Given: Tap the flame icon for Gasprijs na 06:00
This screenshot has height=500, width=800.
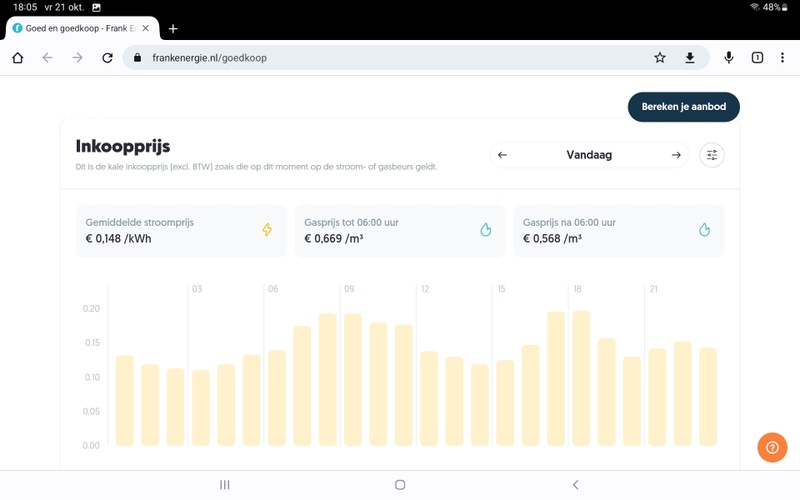Looking at the screenshot, I should click(705, 230).
